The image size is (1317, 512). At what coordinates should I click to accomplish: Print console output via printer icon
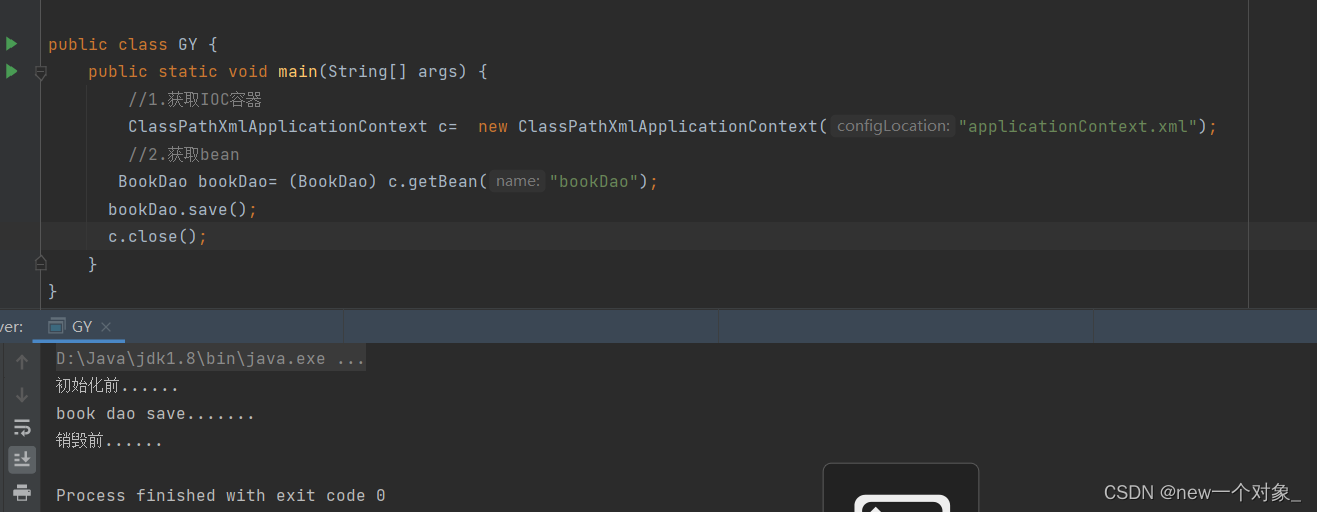(x=22, y=491)
